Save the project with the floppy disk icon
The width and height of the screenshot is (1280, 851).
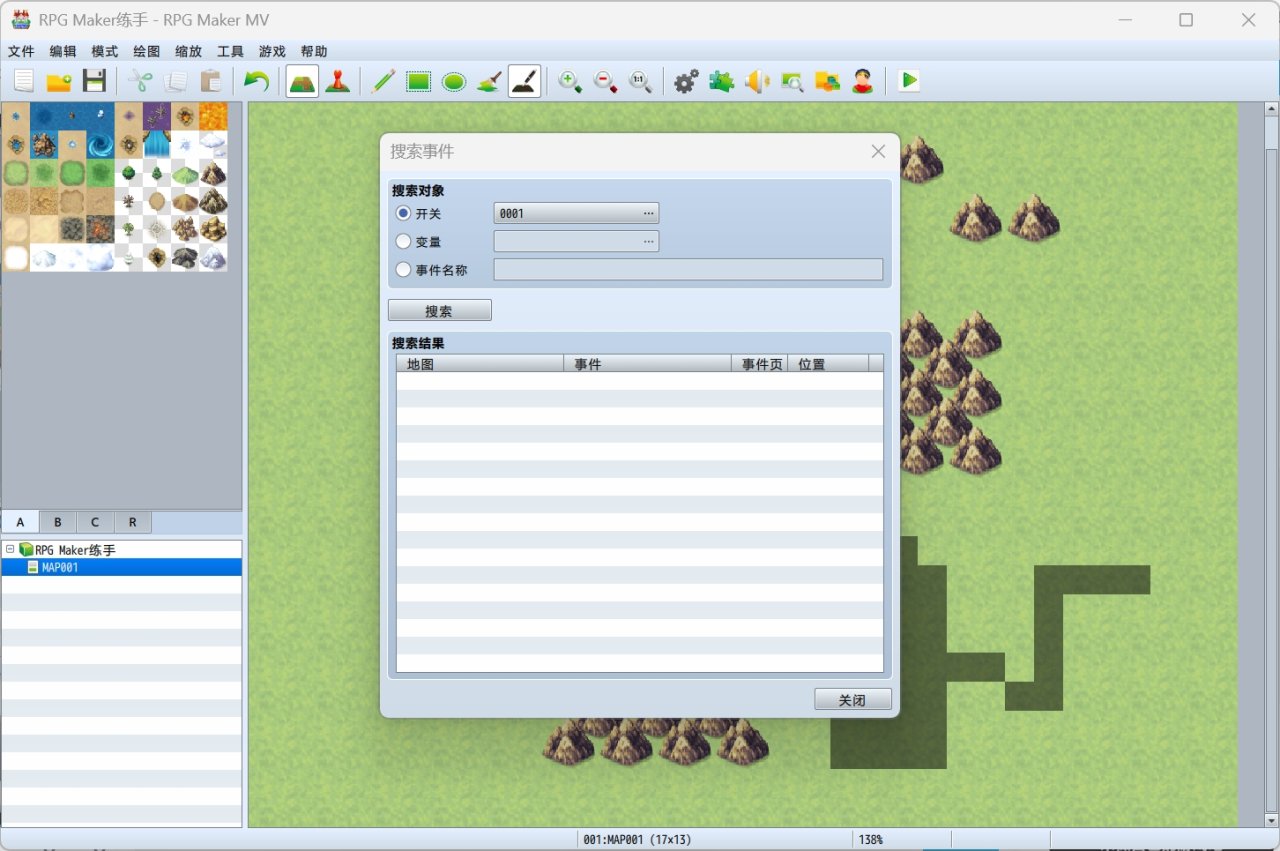pos(94,82)
